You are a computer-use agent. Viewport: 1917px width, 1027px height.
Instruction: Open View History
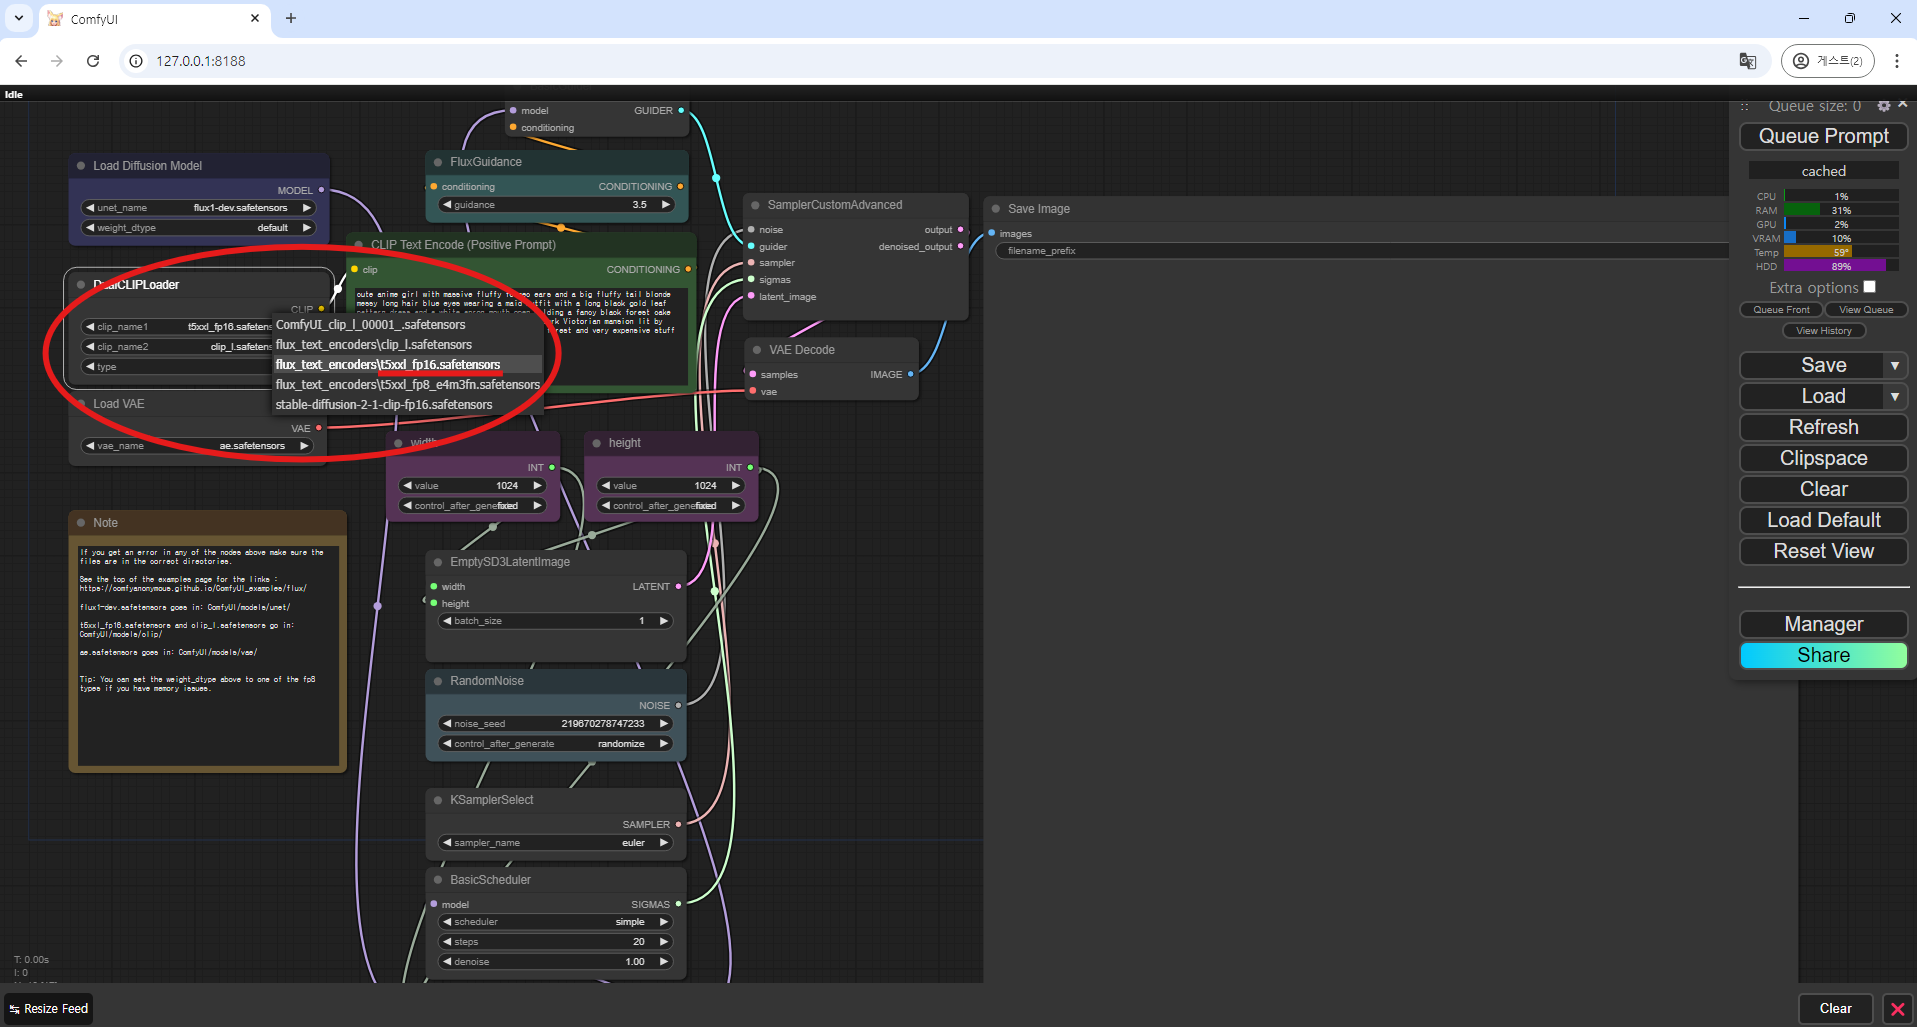[1823, 331]
